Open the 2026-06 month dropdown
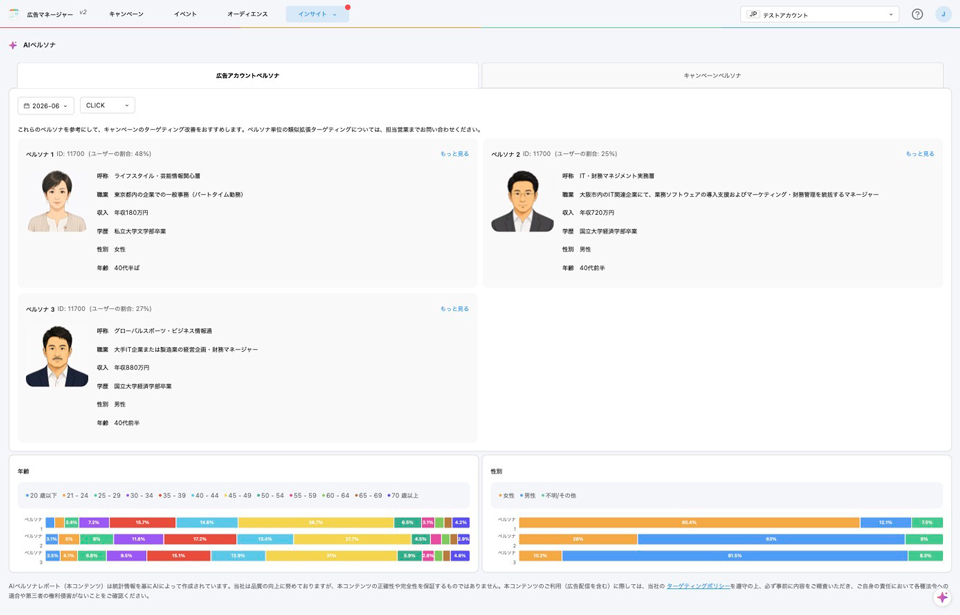This screenshot has height=615, width=960. [46, 105]
